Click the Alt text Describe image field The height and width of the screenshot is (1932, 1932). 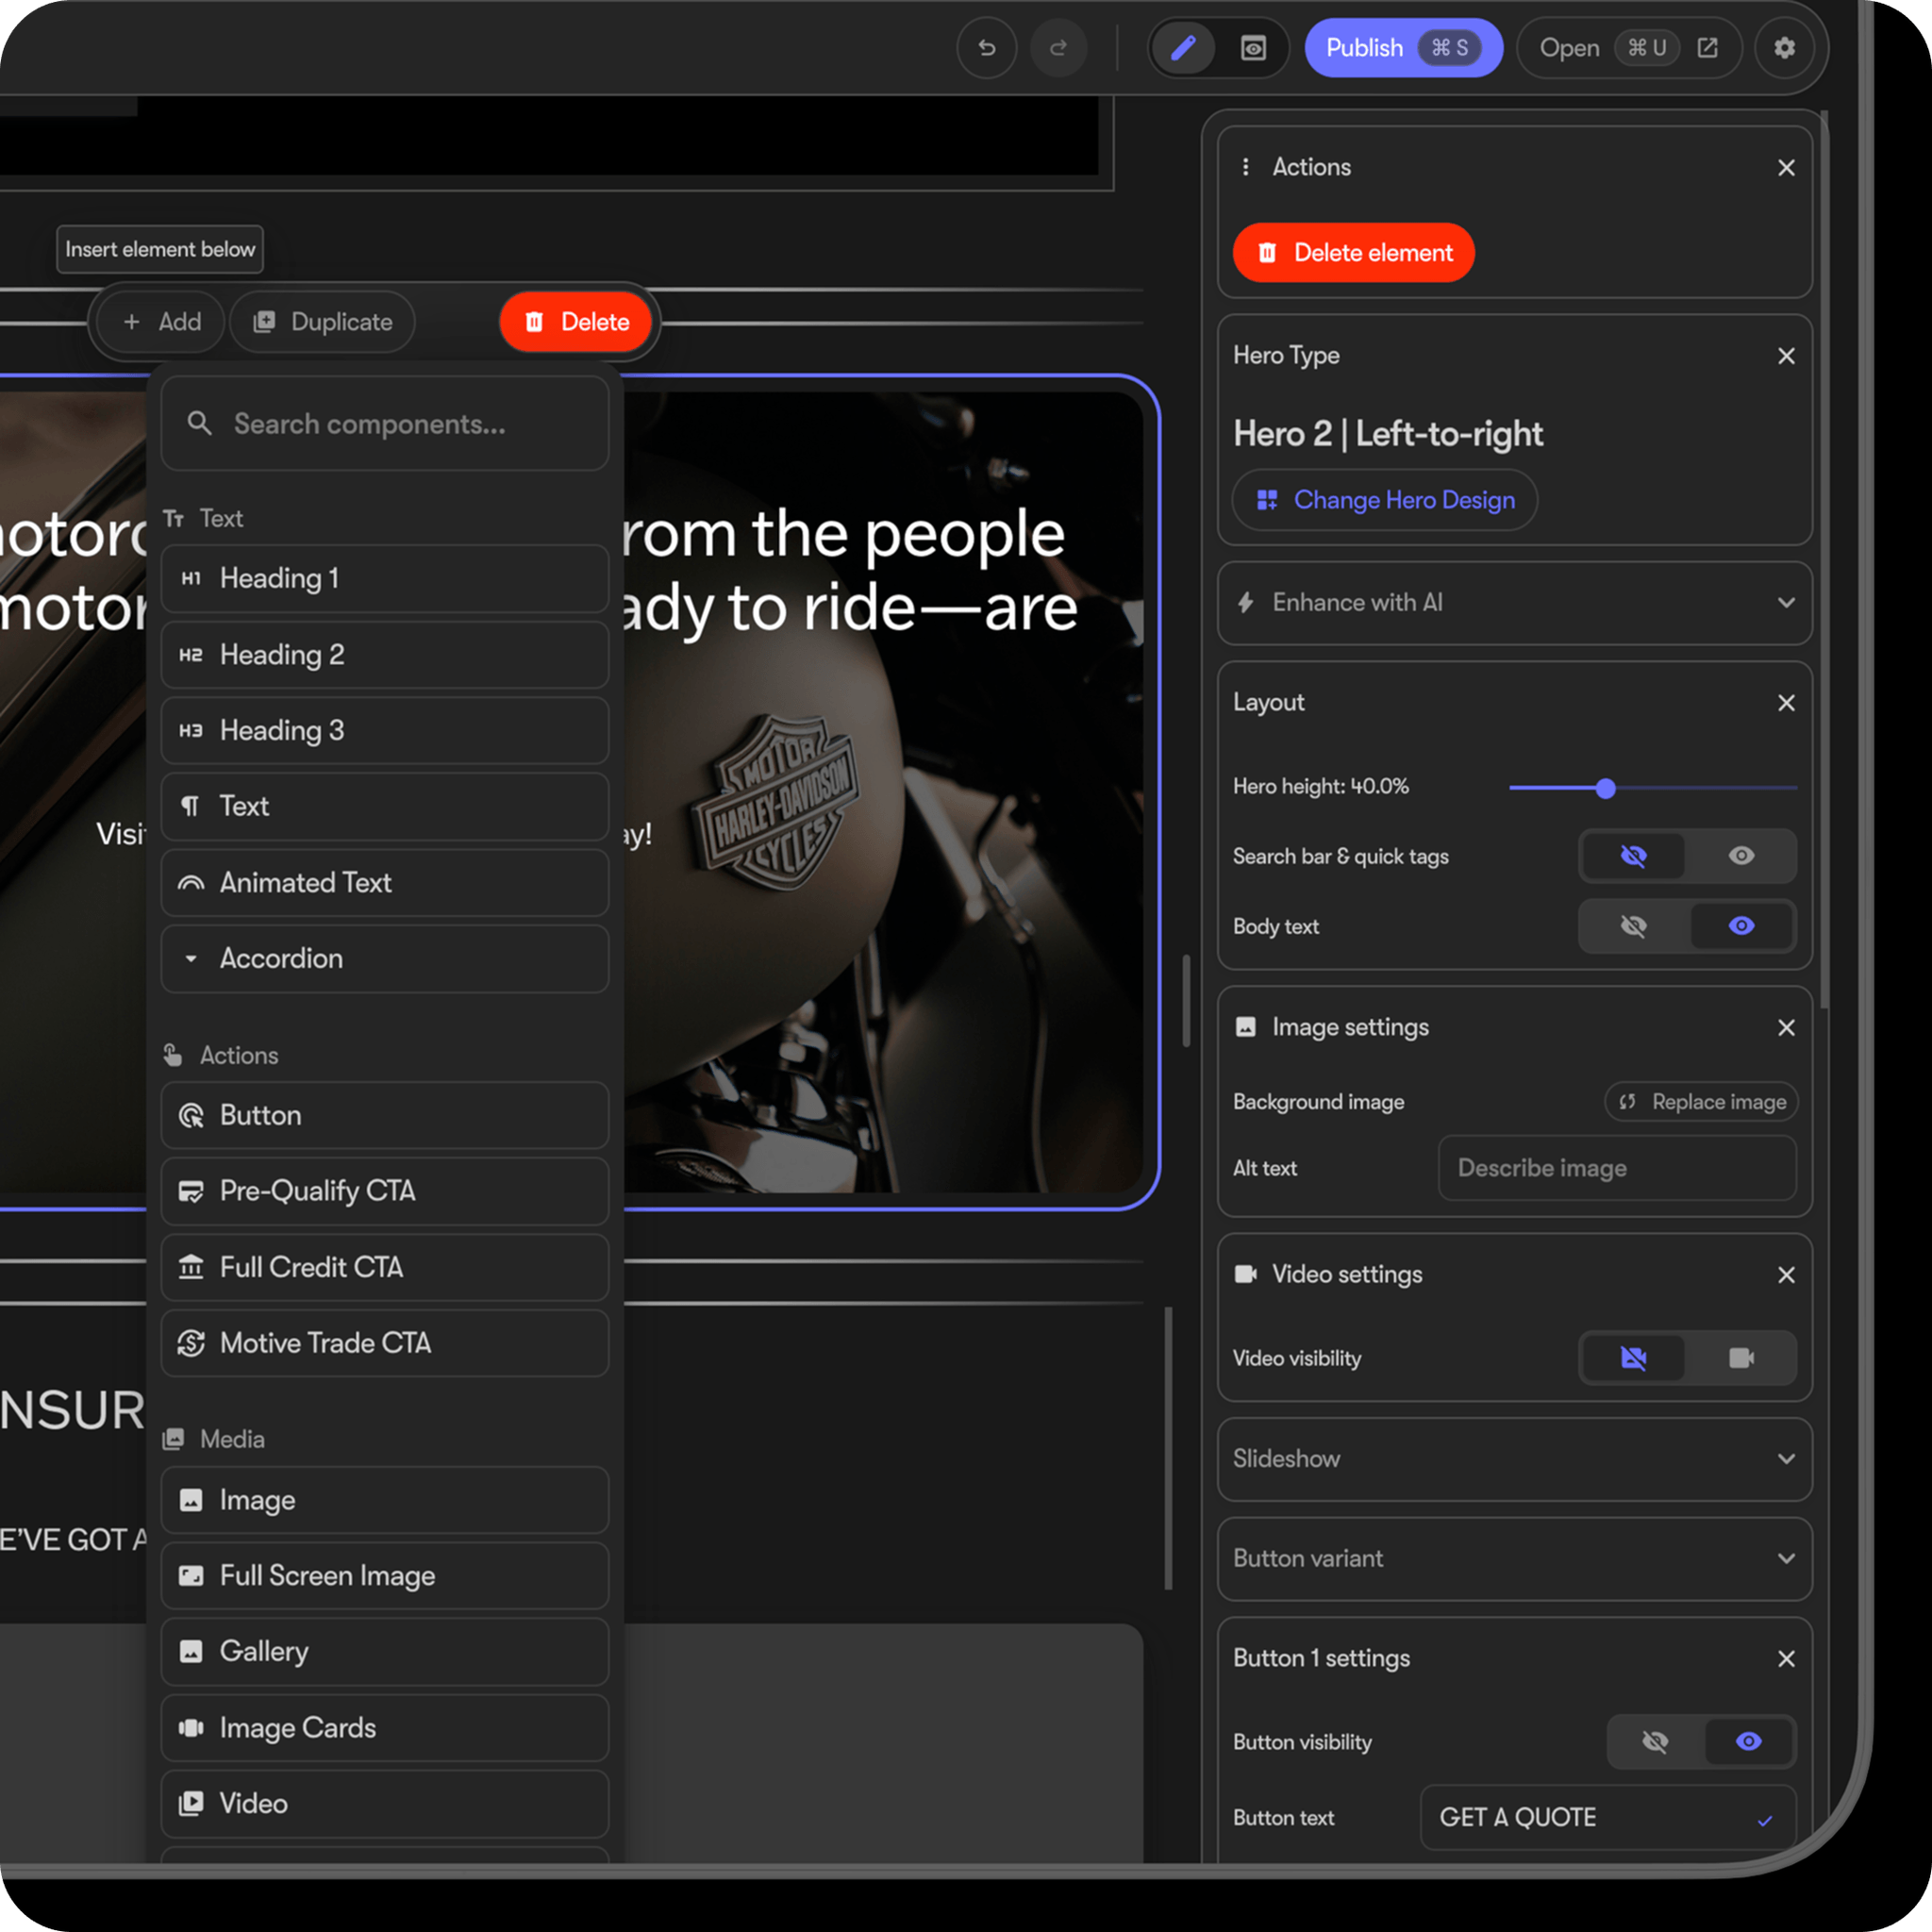(x=1617, y=1168)
